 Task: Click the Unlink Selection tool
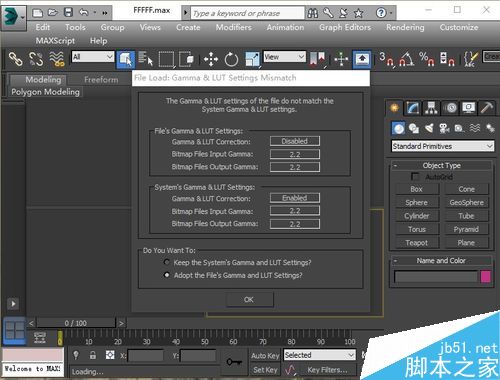tap(36, 59)
